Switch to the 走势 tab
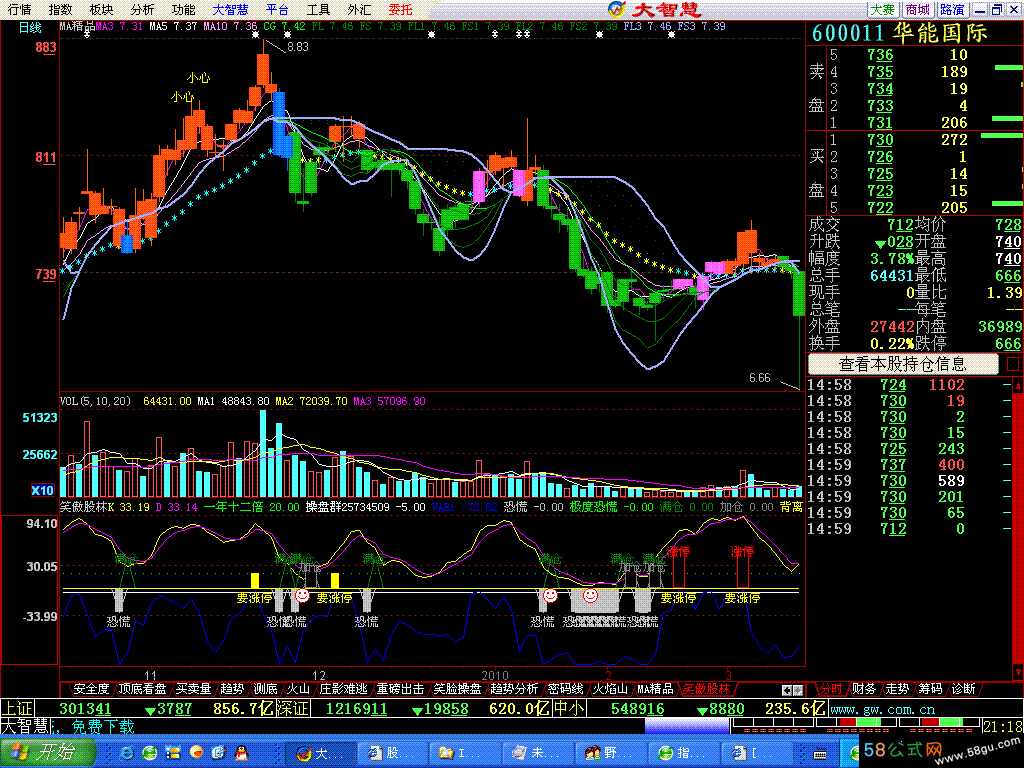This screenshot has width=1024, height=768. (897, 689)
